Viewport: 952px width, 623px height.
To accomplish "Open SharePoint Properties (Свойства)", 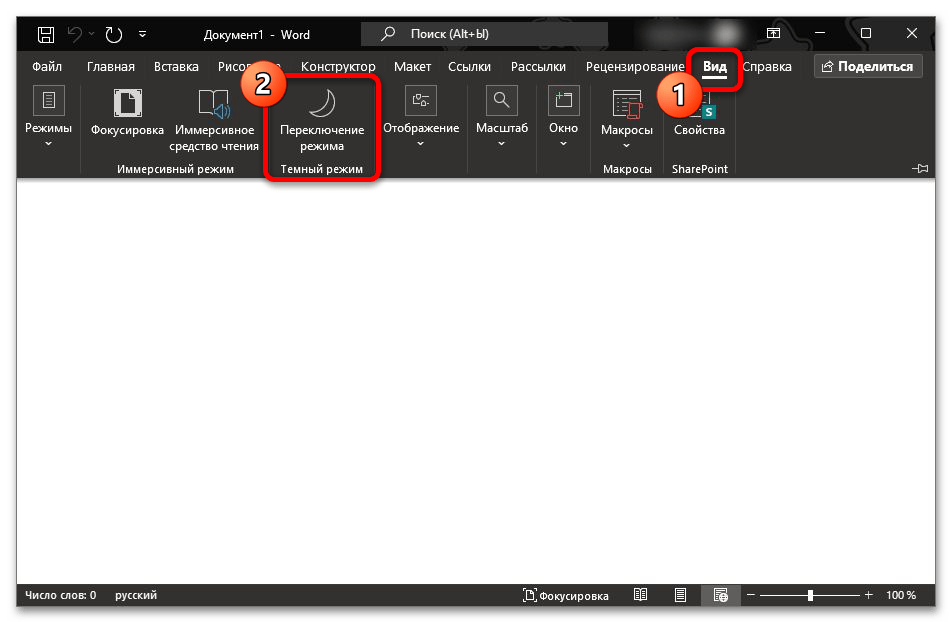I will [699, 115].
